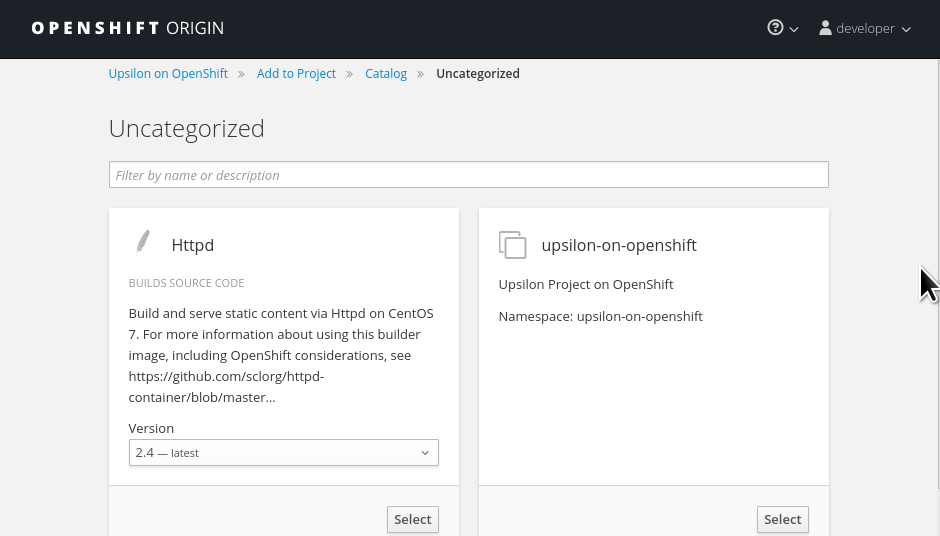Click the Upsilon Project on OpenShift description
This screenshot has width=940, height=536.
pos(586,285)
